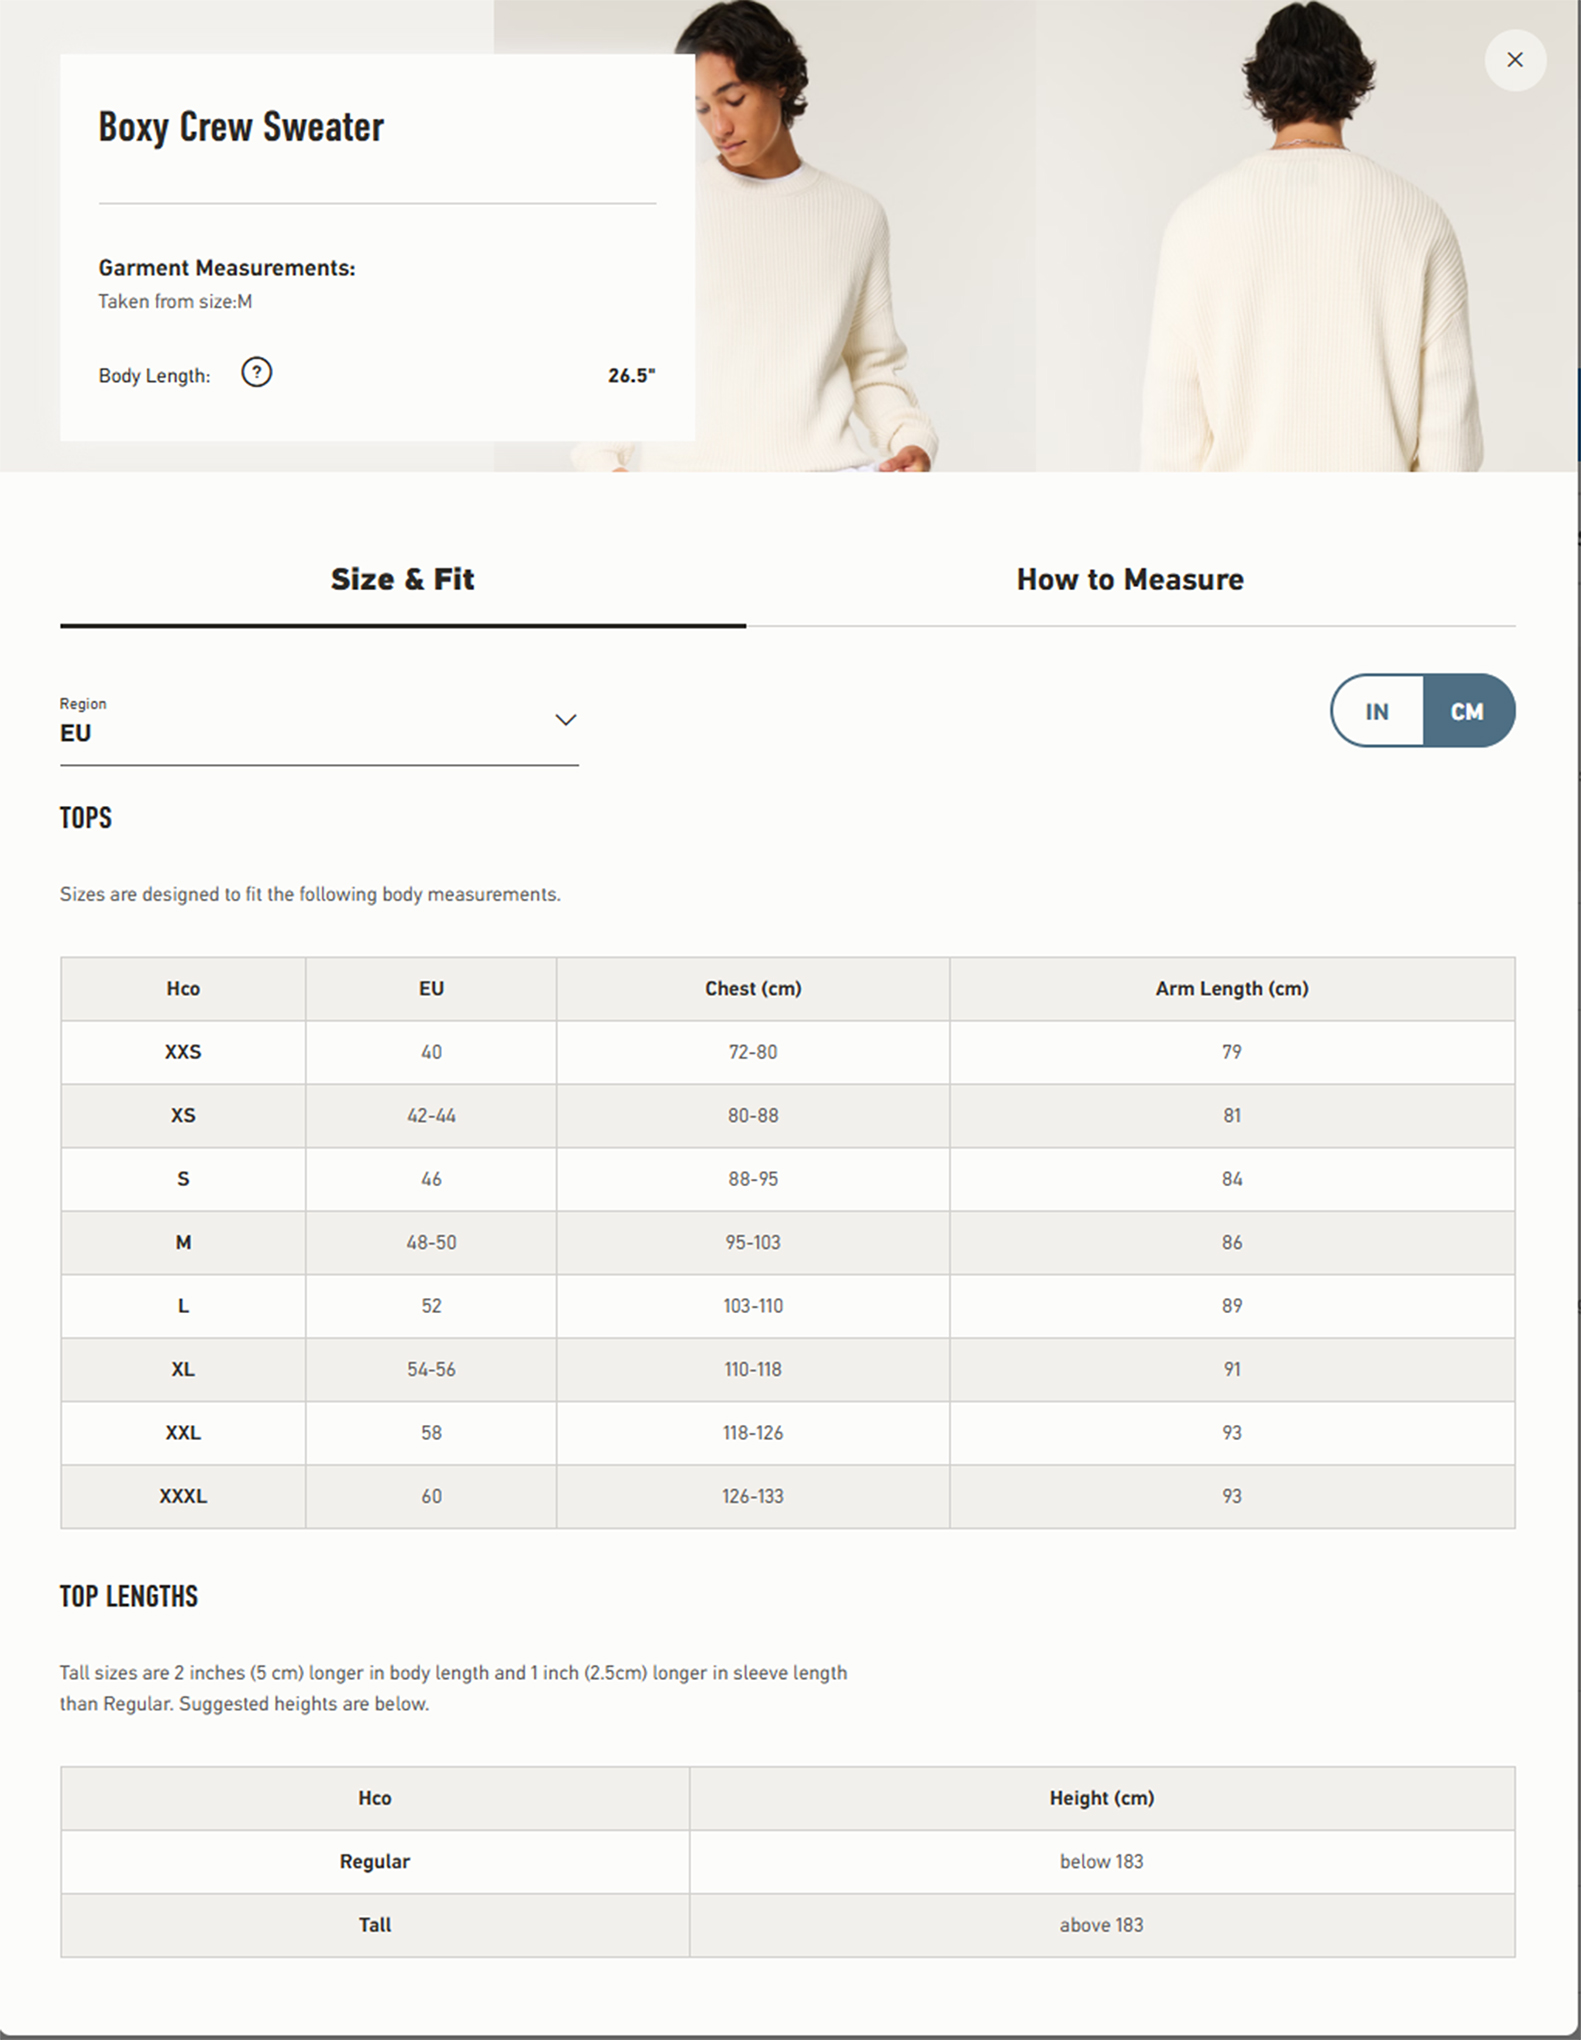Click the Arm Length (cm) column header
Image resolution: width=1581 pixels, height=2040 pixels.
tap(1232, 989)
